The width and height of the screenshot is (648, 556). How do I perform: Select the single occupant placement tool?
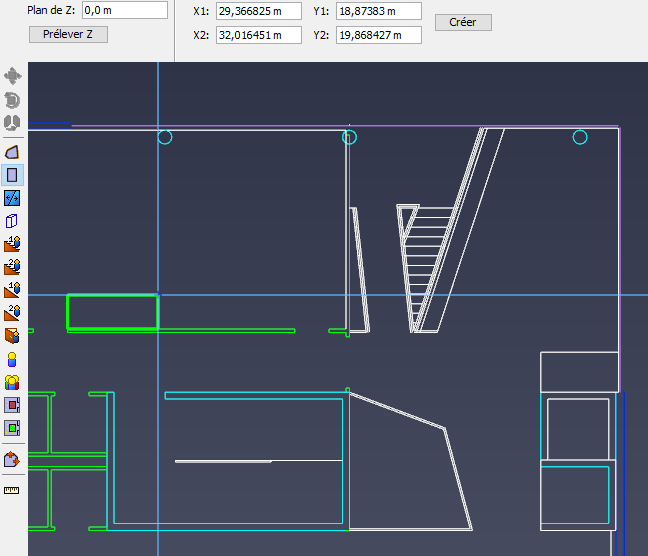click(x=12, y=360)
